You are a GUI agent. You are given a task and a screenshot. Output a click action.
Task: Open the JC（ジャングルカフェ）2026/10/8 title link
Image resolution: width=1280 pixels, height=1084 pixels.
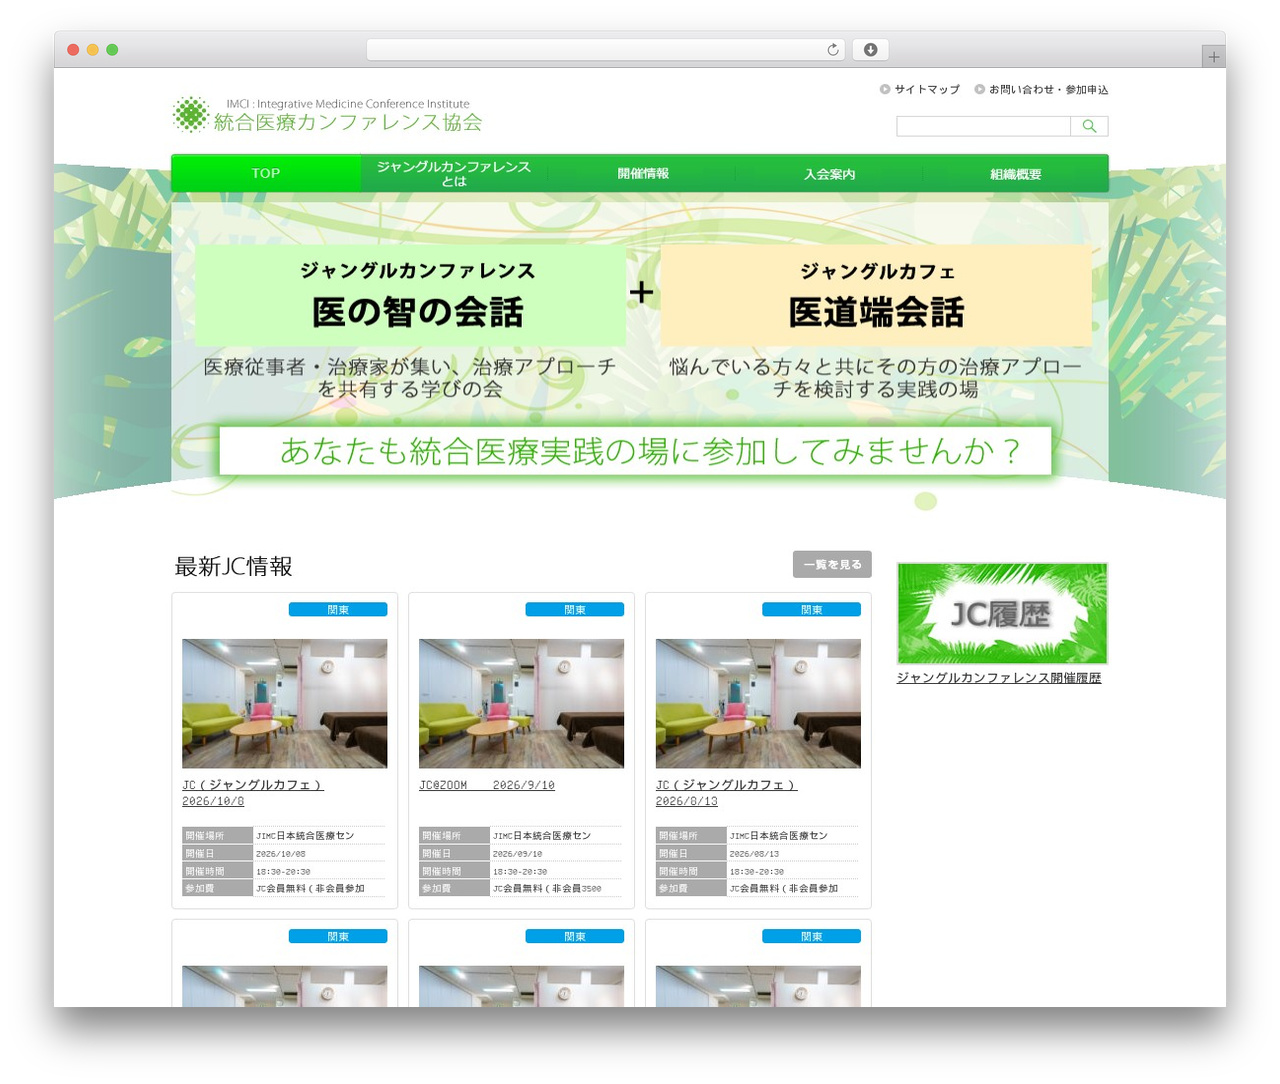click(x=252, y=793)
